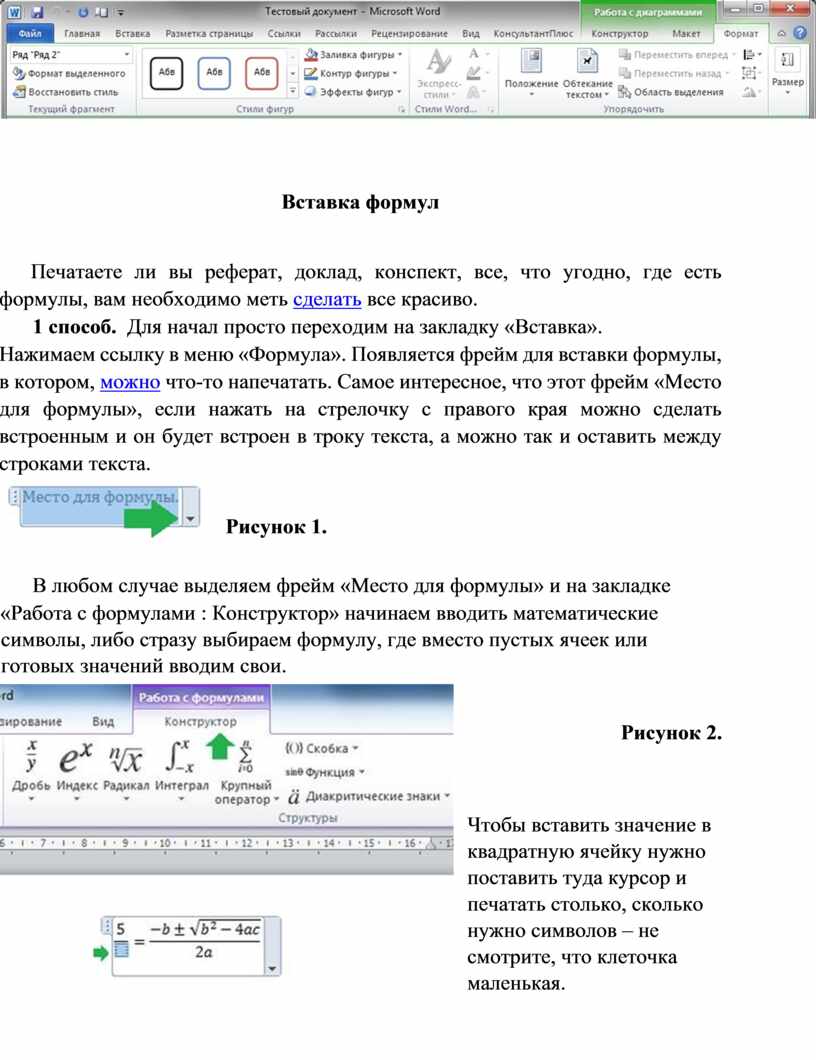Switch to the Главная tab

coord(82,33)
